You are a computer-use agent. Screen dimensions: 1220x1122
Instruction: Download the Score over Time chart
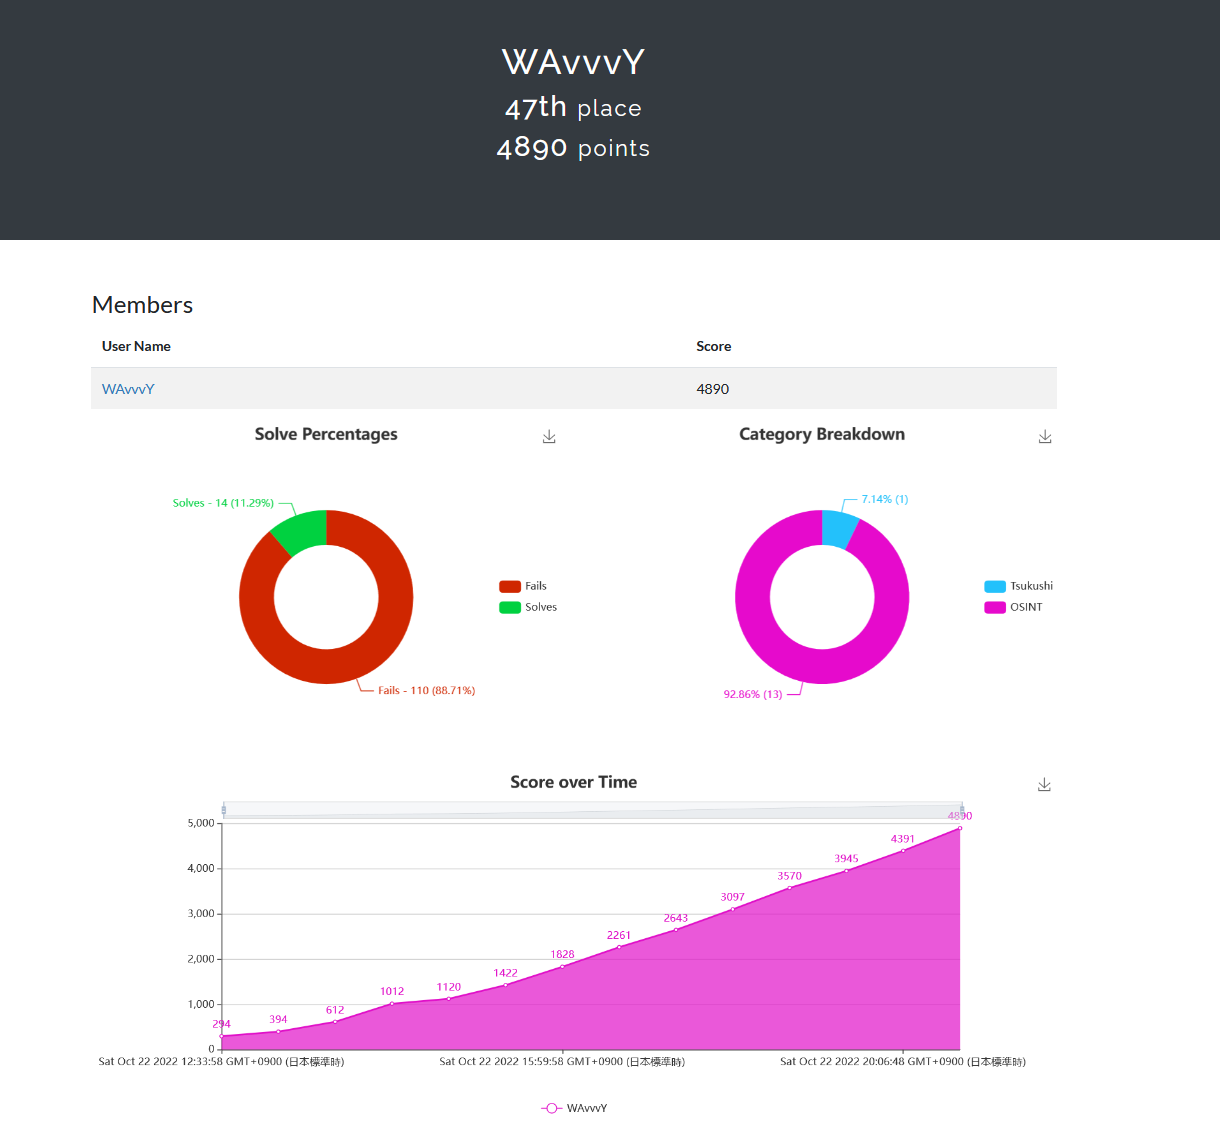pos(1044,785)
